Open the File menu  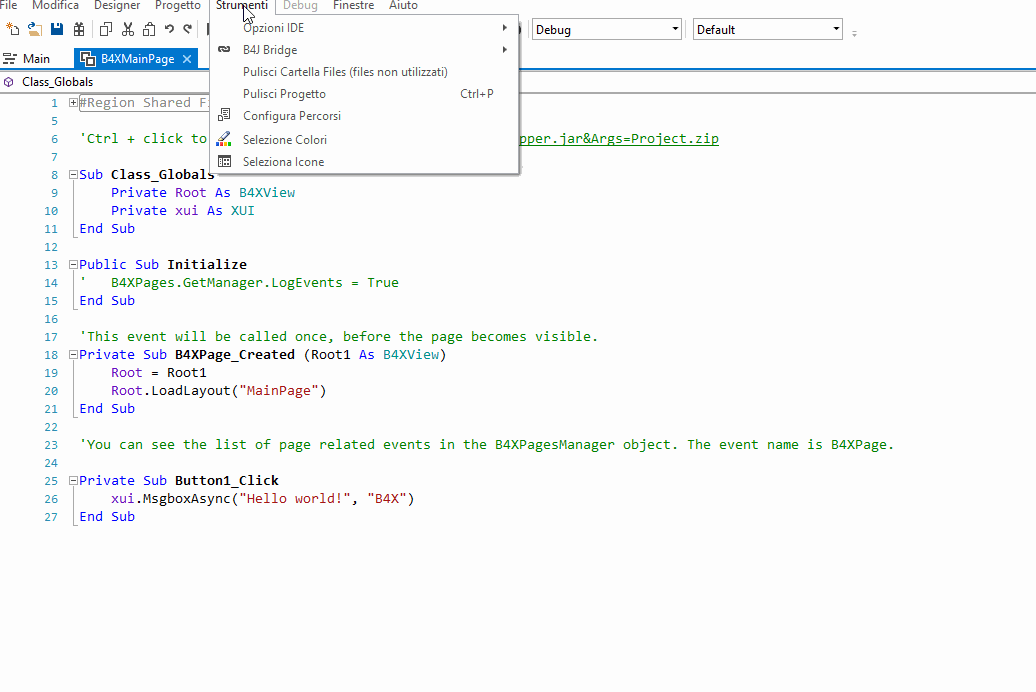click(x=9, y=5)
